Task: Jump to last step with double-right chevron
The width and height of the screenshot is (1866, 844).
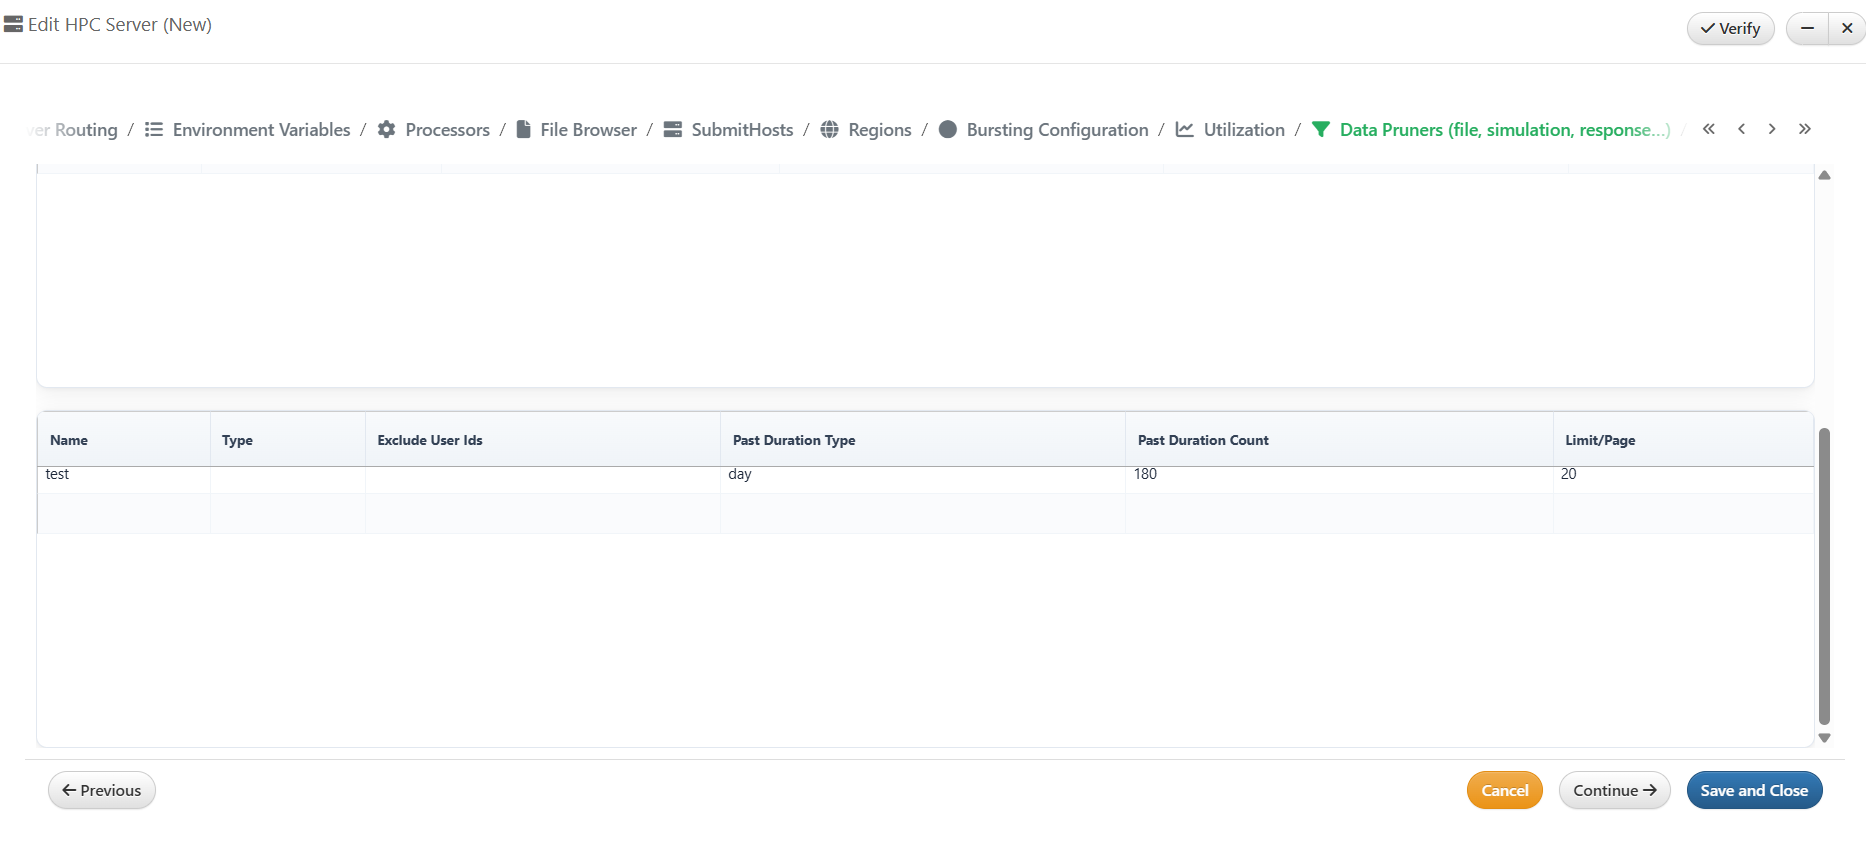Action: tap(1805, 129)
